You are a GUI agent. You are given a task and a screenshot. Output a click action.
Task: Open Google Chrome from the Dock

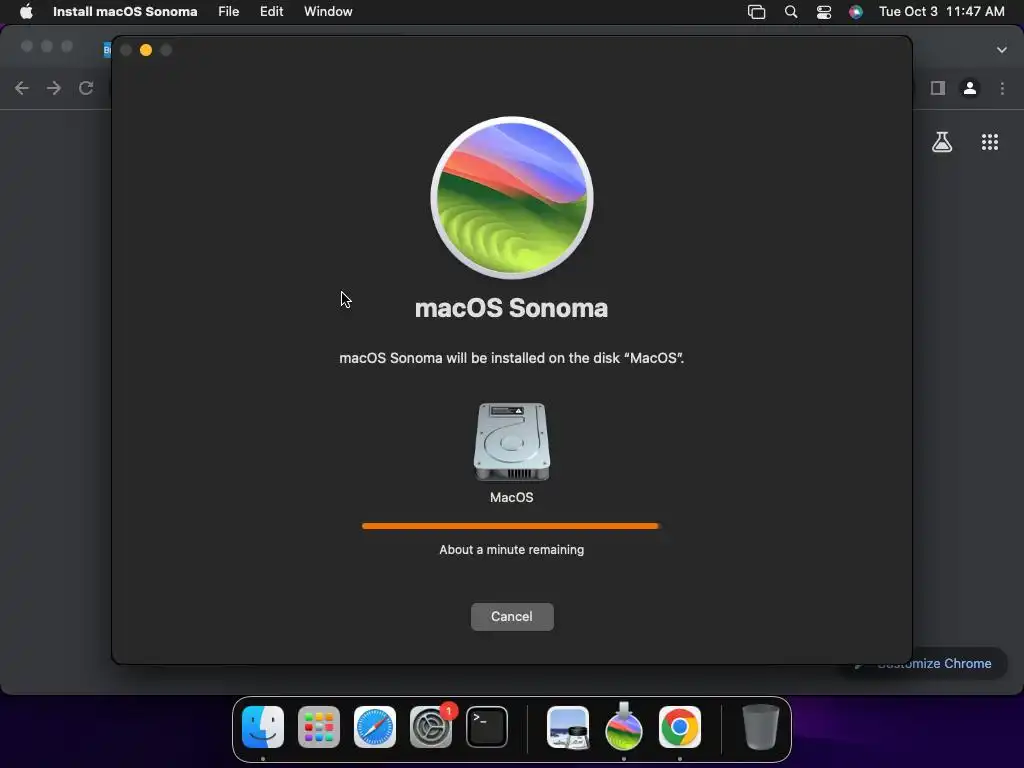pyautogui.click(x=680, y=727)
